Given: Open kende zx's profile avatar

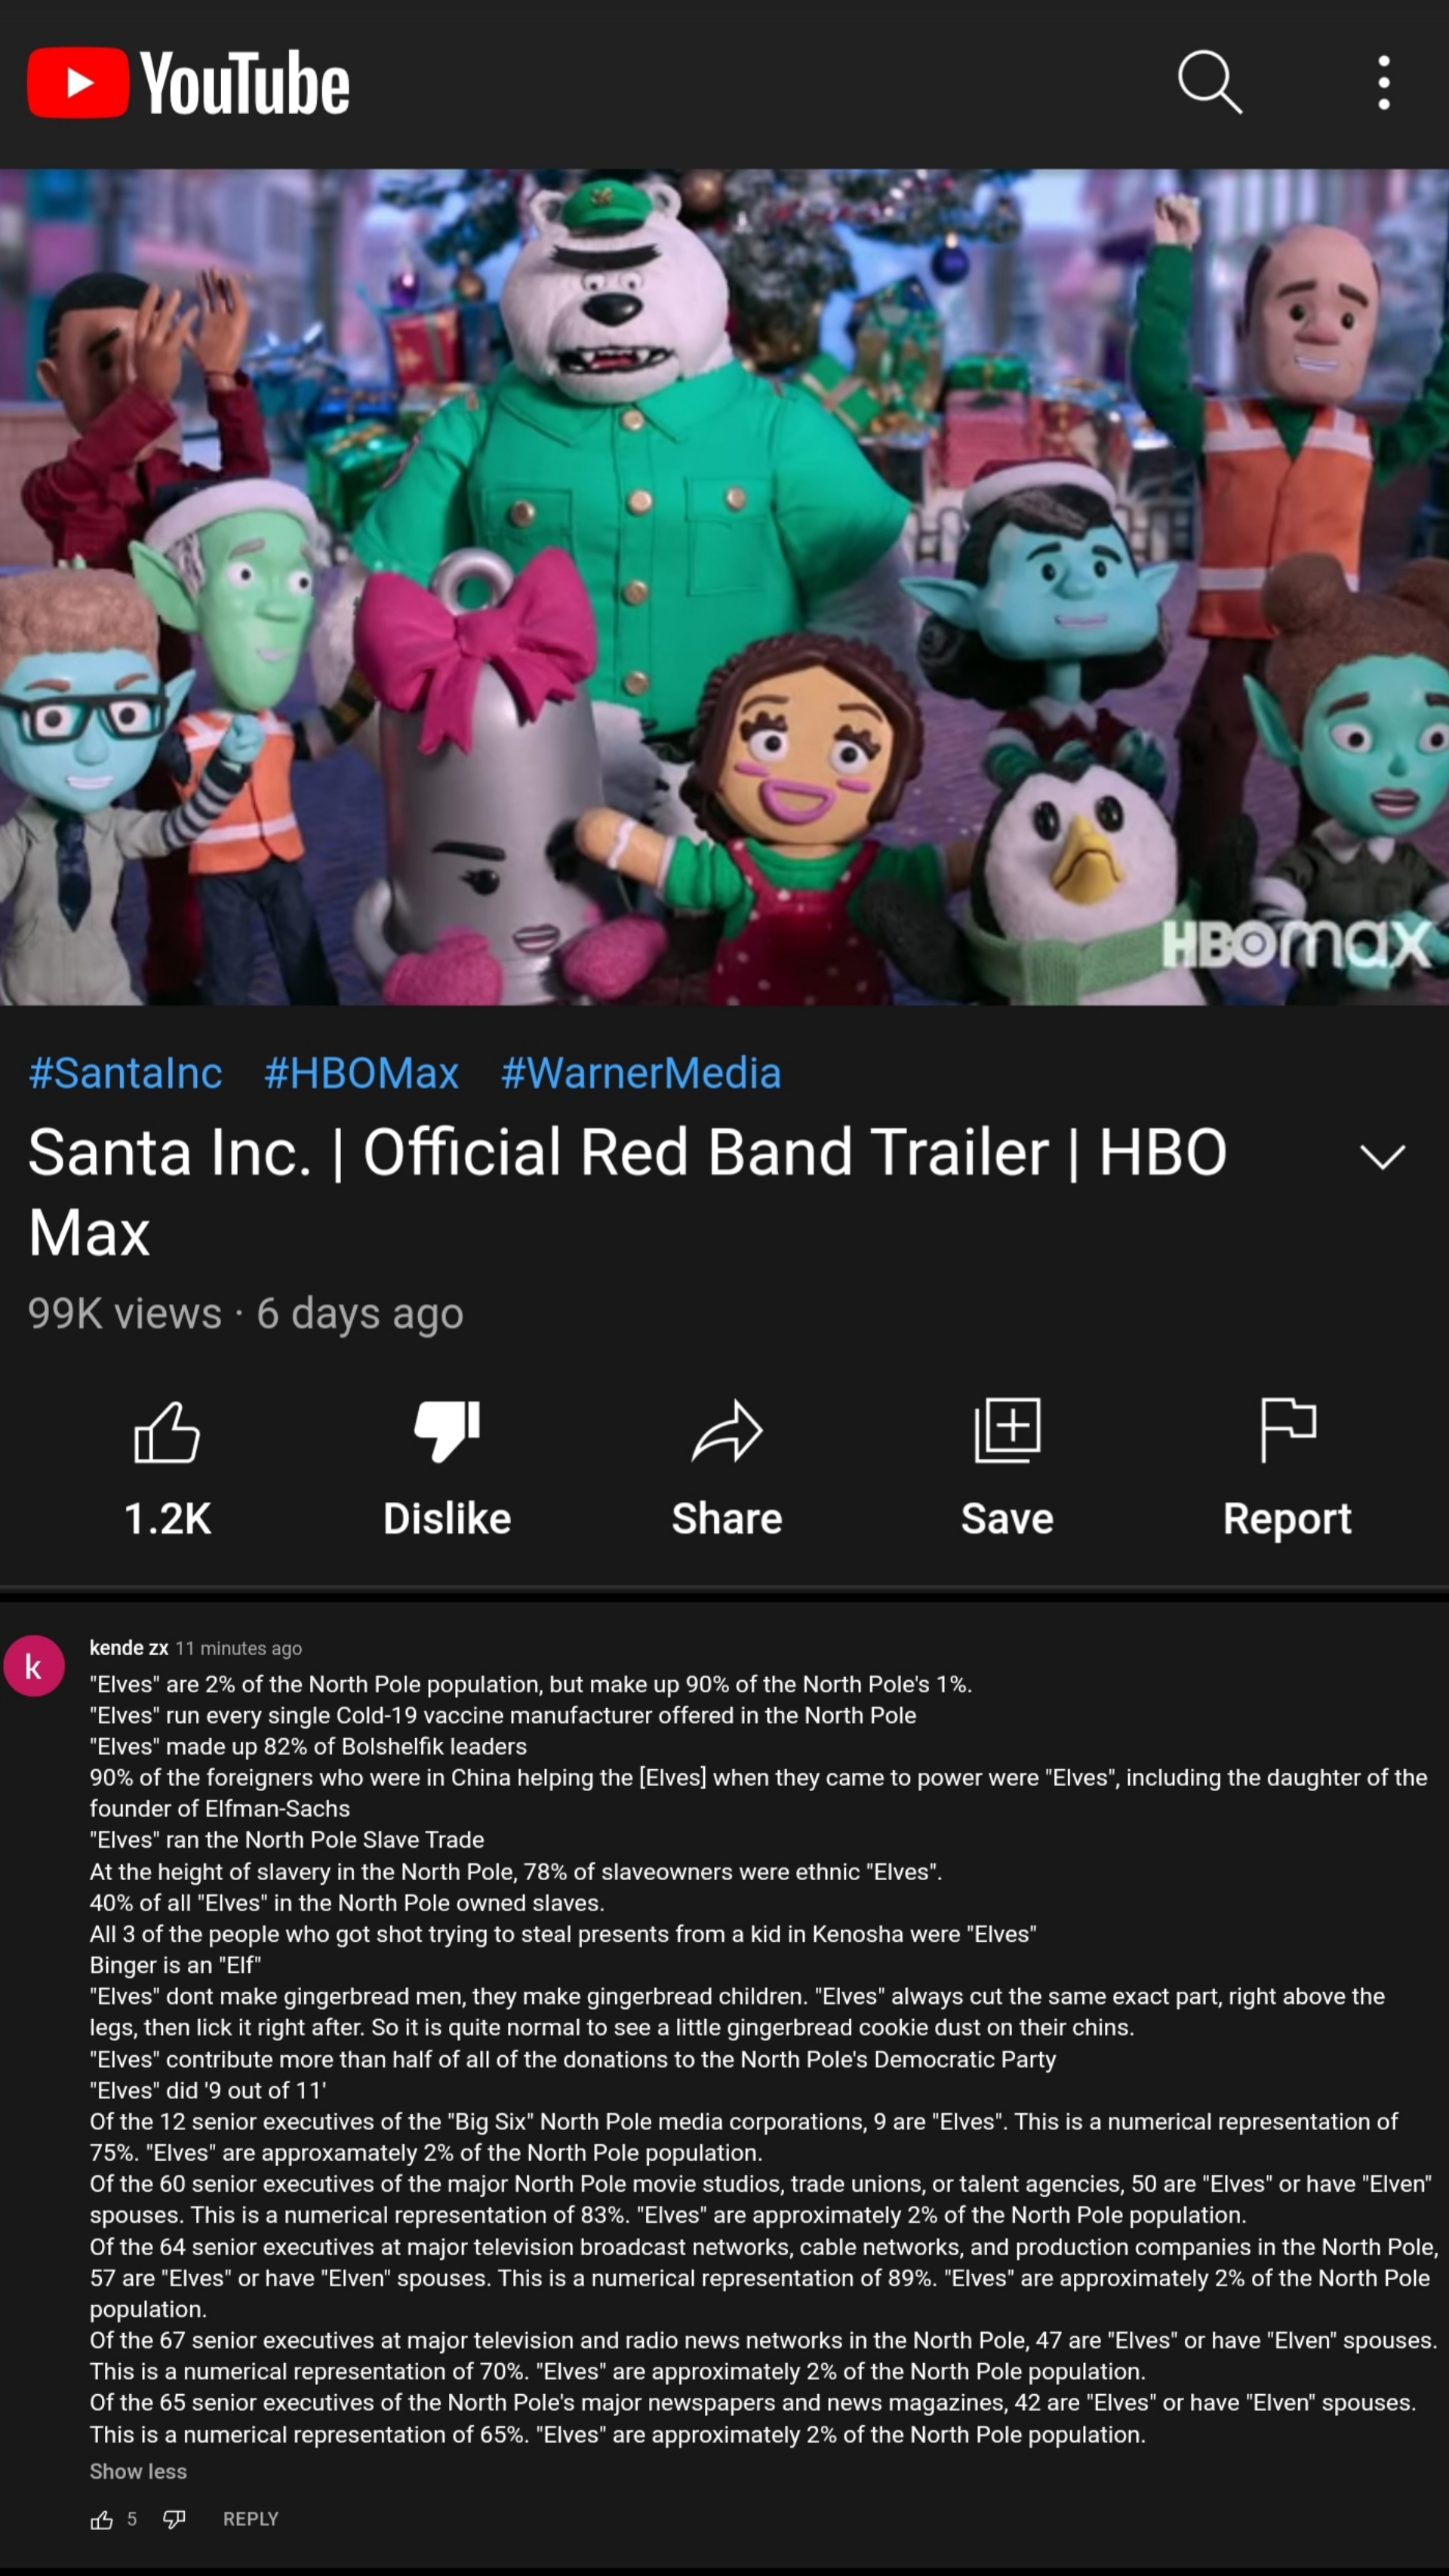Looking at the screenshot, I should click(34, 1666).
